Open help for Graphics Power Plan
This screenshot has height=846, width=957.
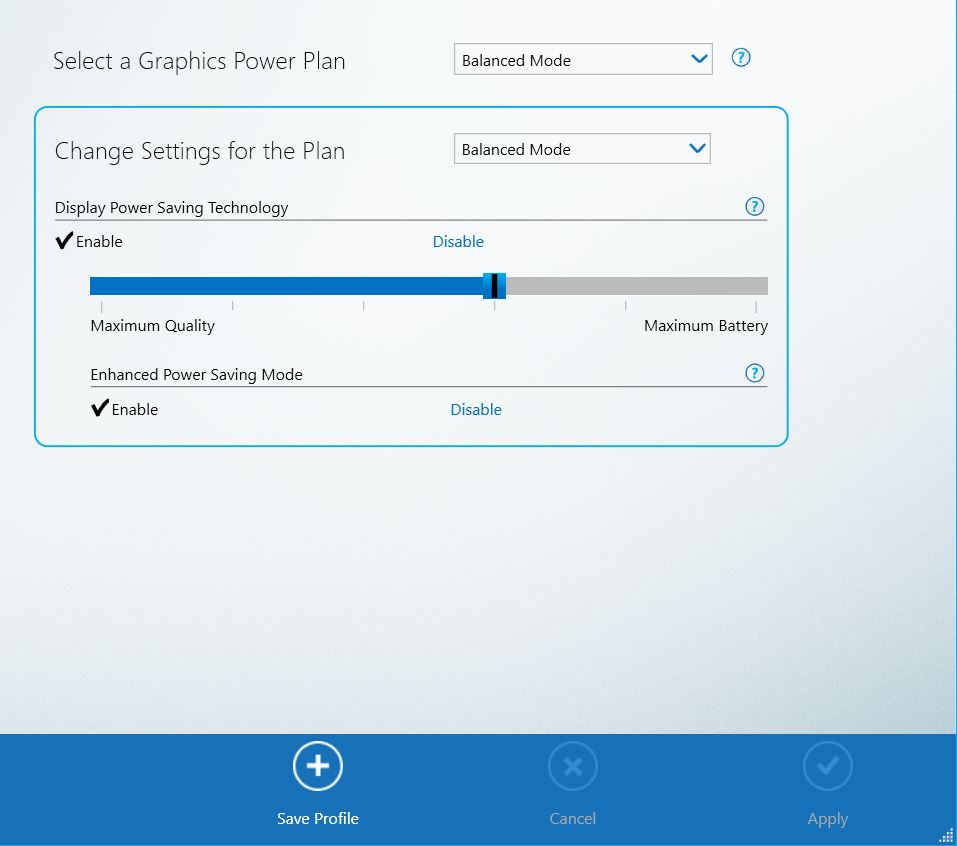tap(740, 58)
